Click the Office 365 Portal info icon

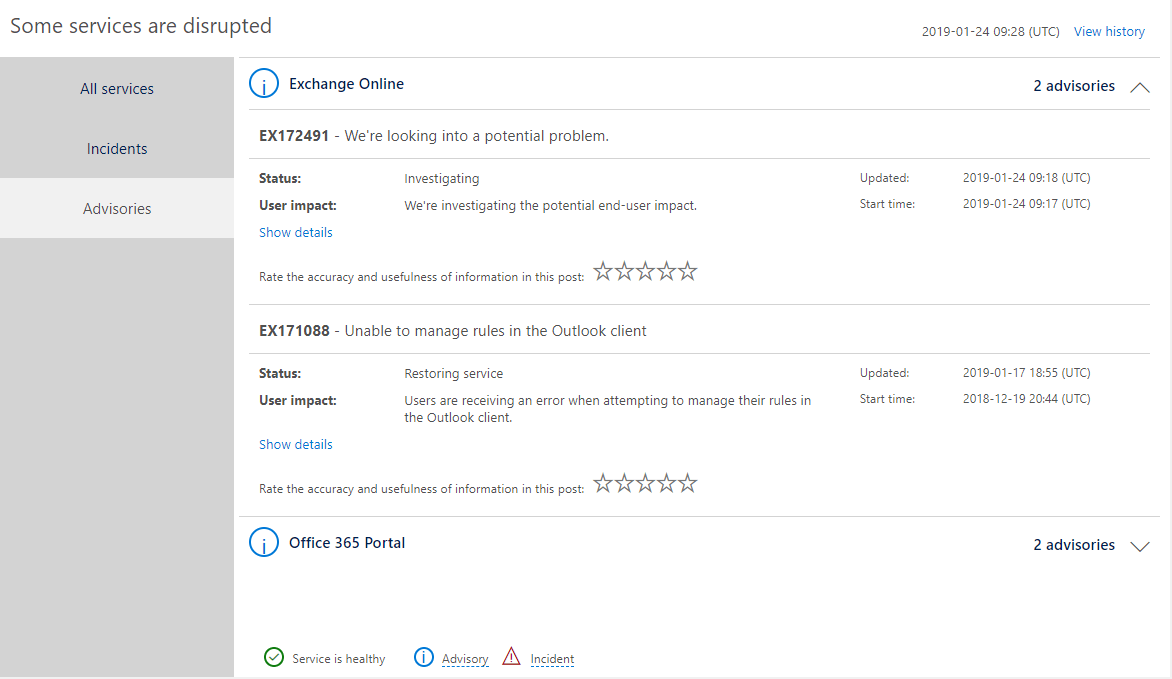[x=263, y=543]
